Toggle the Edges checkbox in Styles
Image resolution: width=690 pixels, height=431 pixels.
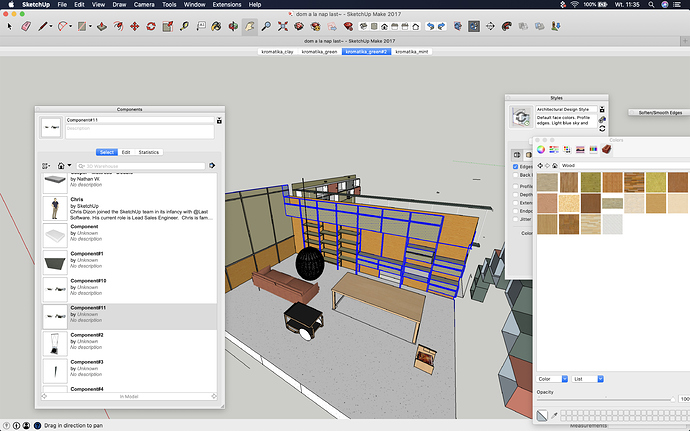(x=515, y=167)
